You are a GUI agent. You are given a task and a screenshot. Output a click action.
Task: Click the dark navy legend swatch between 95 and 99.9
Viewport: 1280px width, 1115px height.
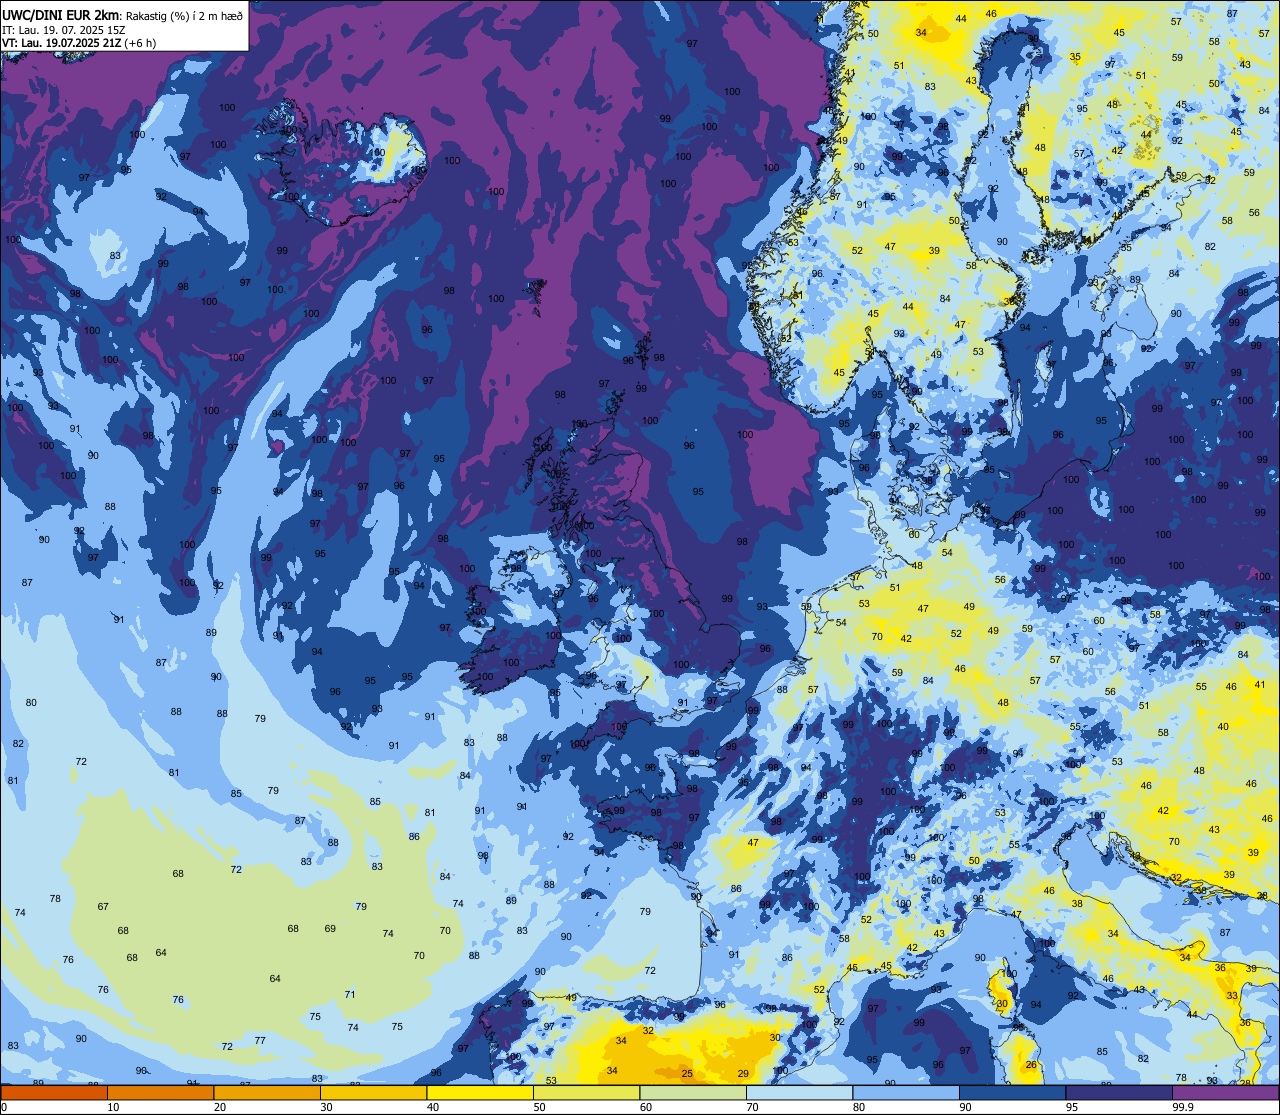1119,1092
